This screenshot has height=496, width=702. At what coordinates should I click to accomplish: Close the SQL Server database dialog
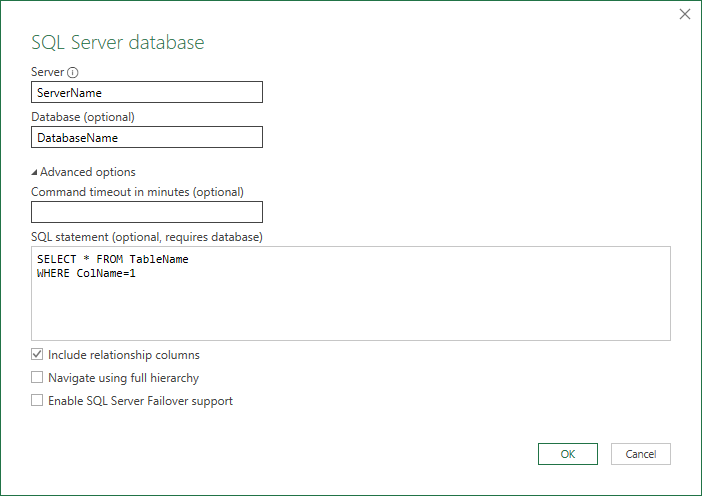(685, 14)
